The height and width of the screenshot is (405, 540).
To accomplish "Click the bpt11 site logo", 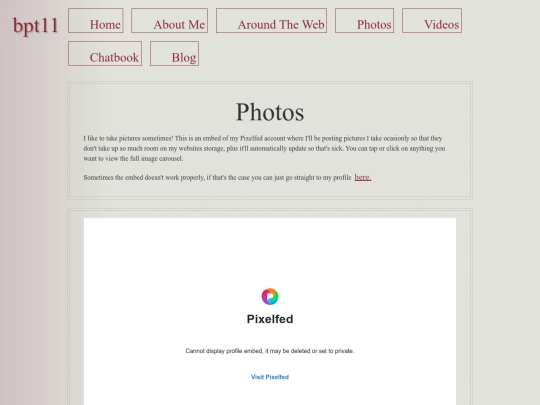I will click(35, 25).
